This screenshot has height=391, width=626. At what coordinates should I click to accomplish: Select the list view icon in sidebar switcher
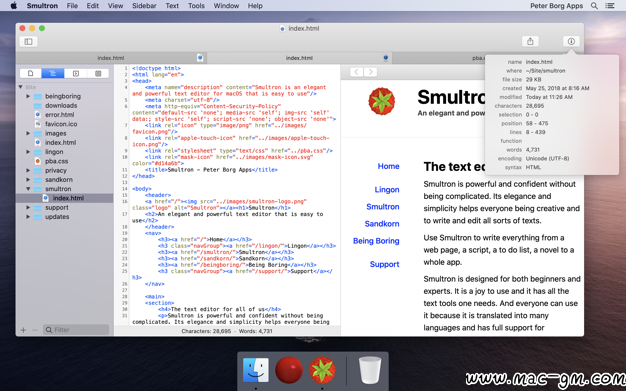[x=98, y=73]
